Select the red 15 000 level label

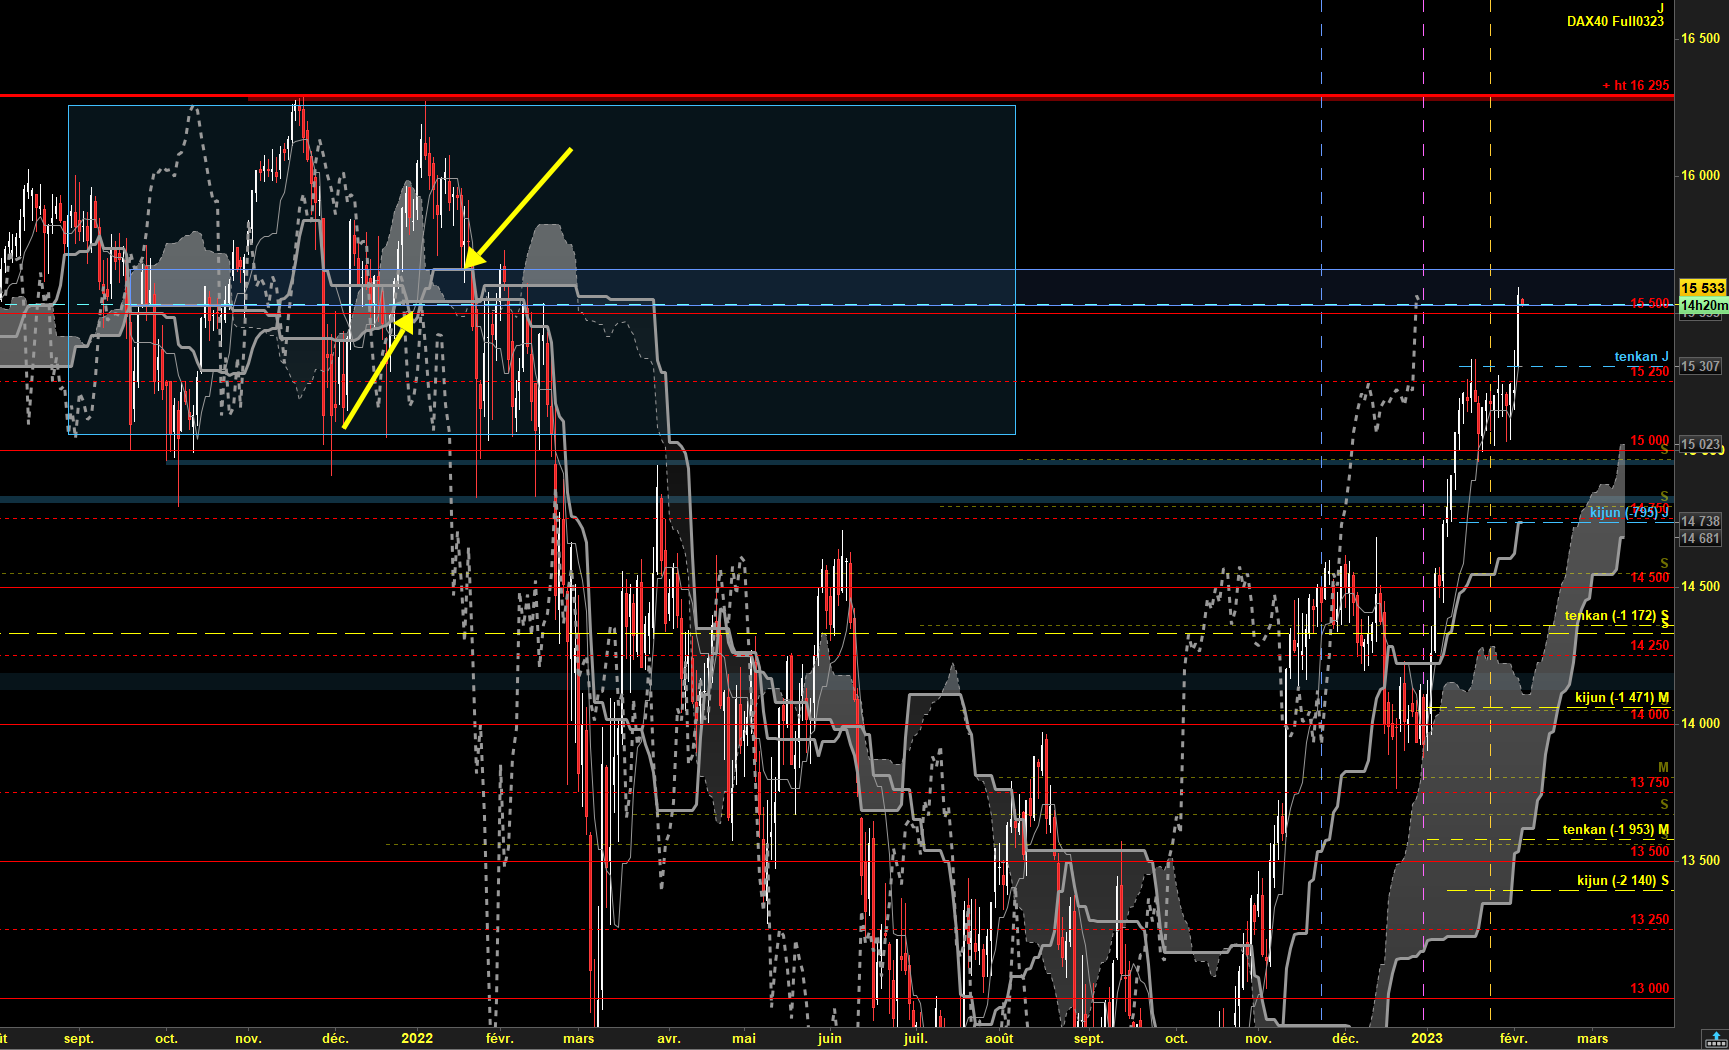pos(1650,441)
